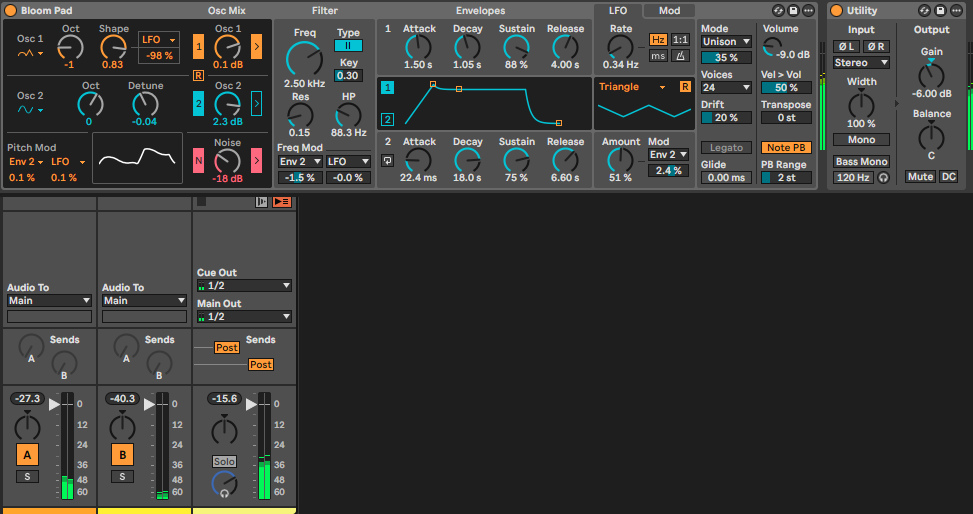Click Glide 0.00 ms field

pos(726,178)
